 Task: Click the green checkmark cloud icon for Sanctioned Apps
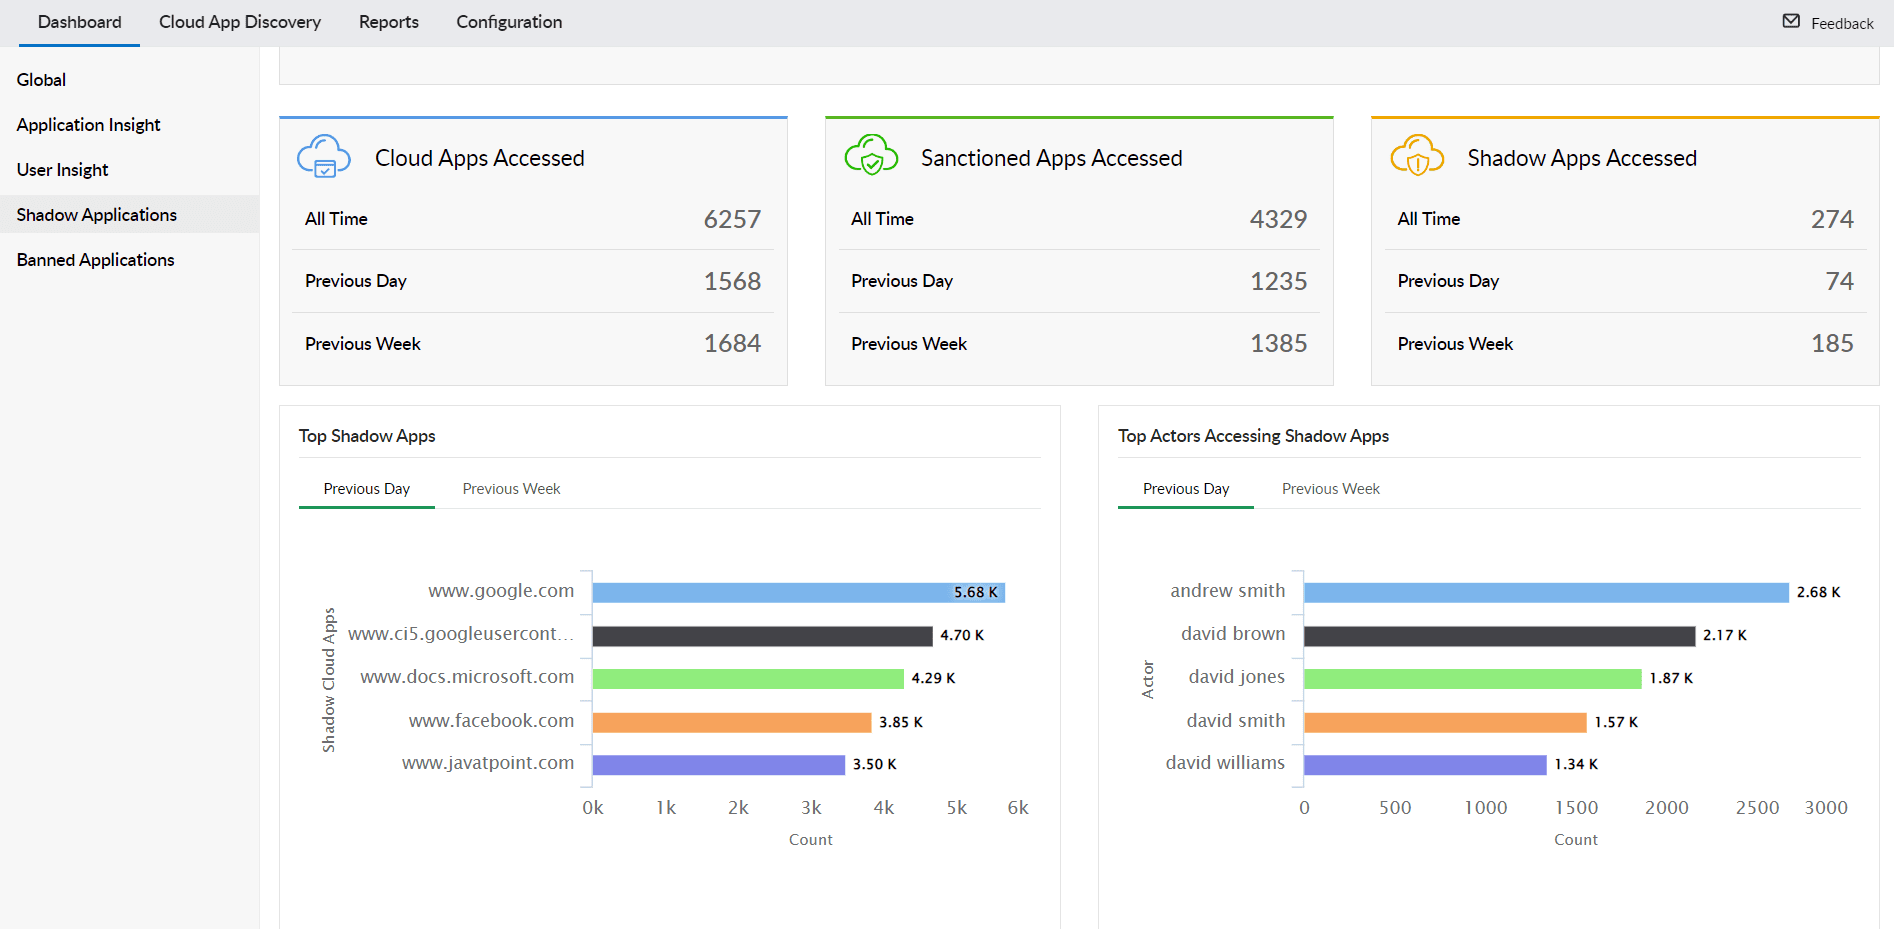click(870, 156)
